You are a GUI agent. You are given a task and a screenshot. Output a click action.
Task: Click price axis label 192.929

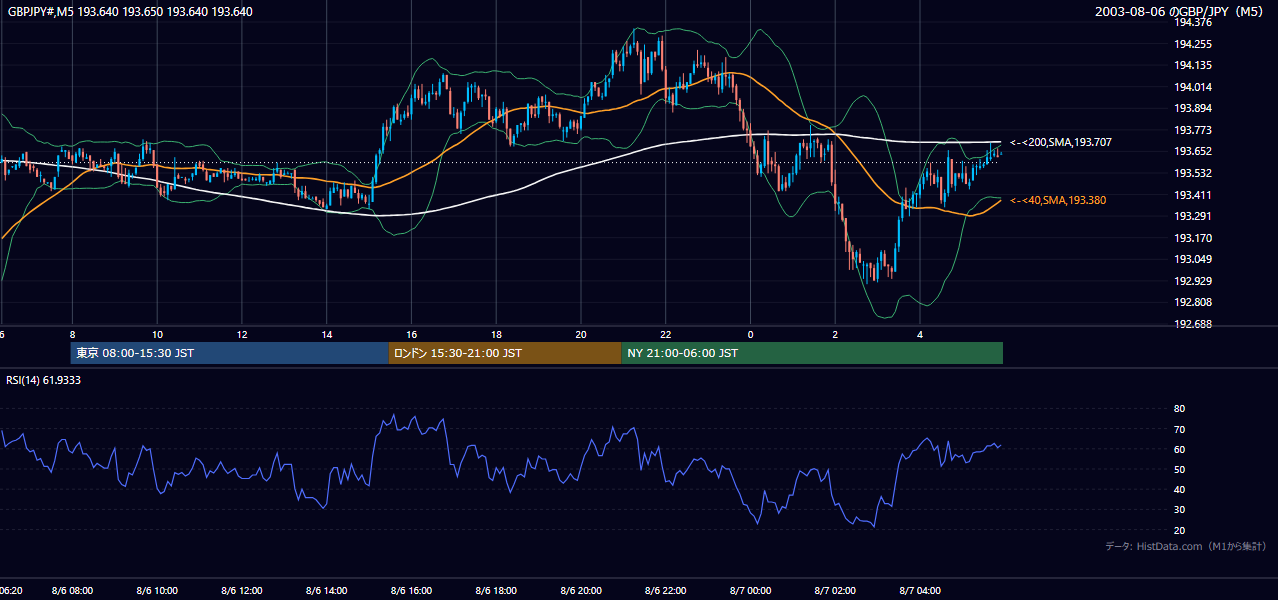coord(1193,281)
